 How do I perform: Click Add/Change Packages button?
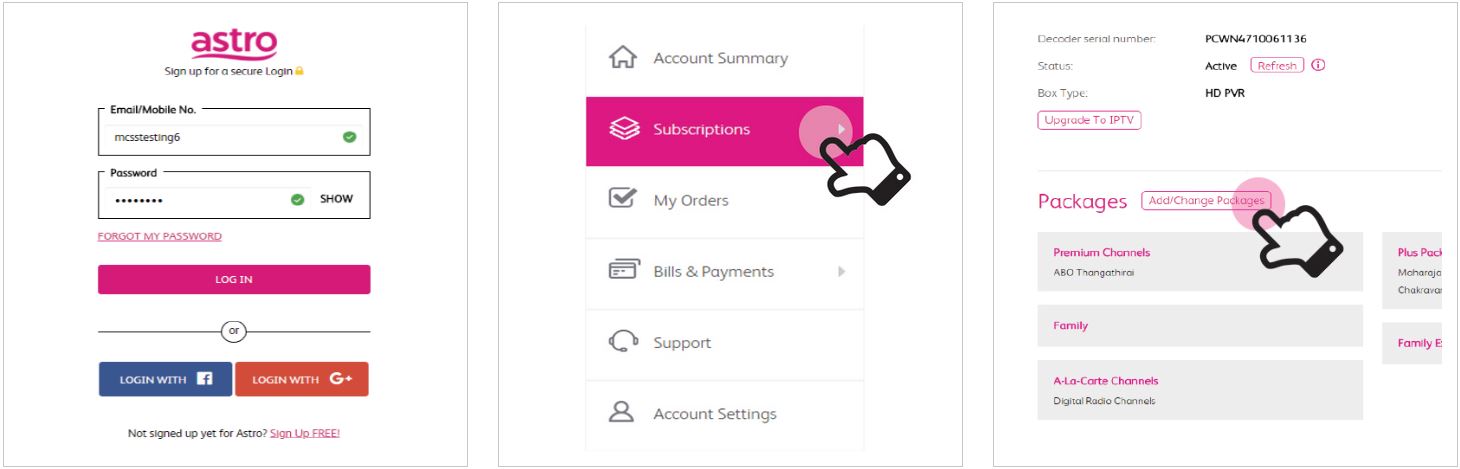pyautogui.click(x=1206, y=201)
